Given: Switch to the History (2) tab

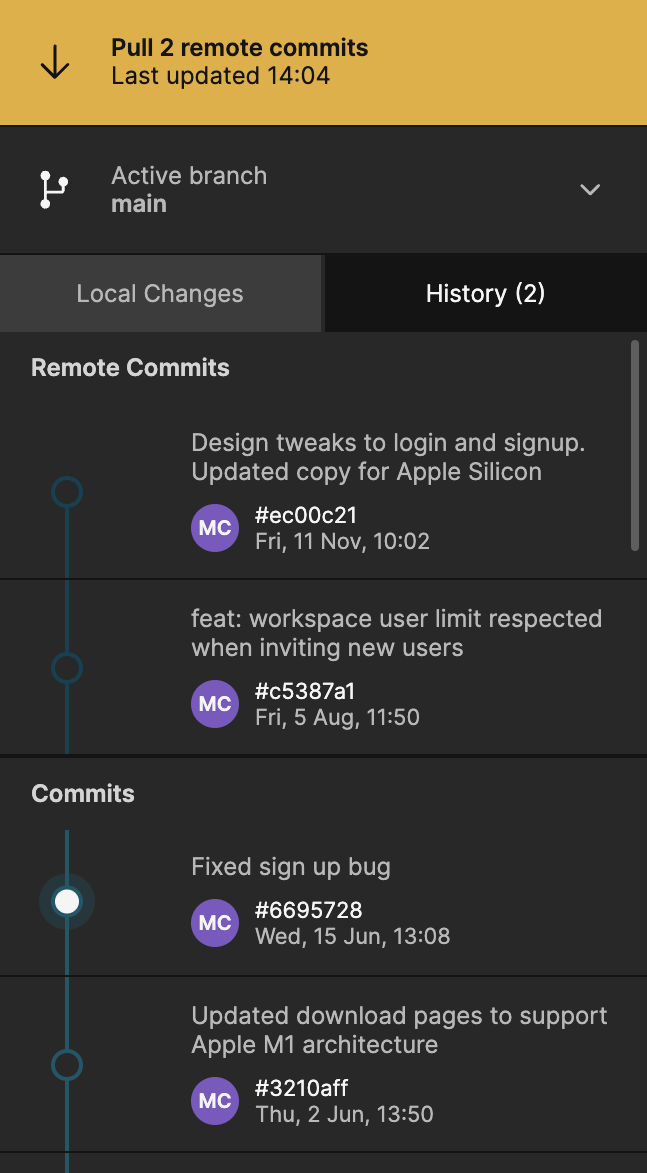Looking at the screenshot, I should (485, 294).
